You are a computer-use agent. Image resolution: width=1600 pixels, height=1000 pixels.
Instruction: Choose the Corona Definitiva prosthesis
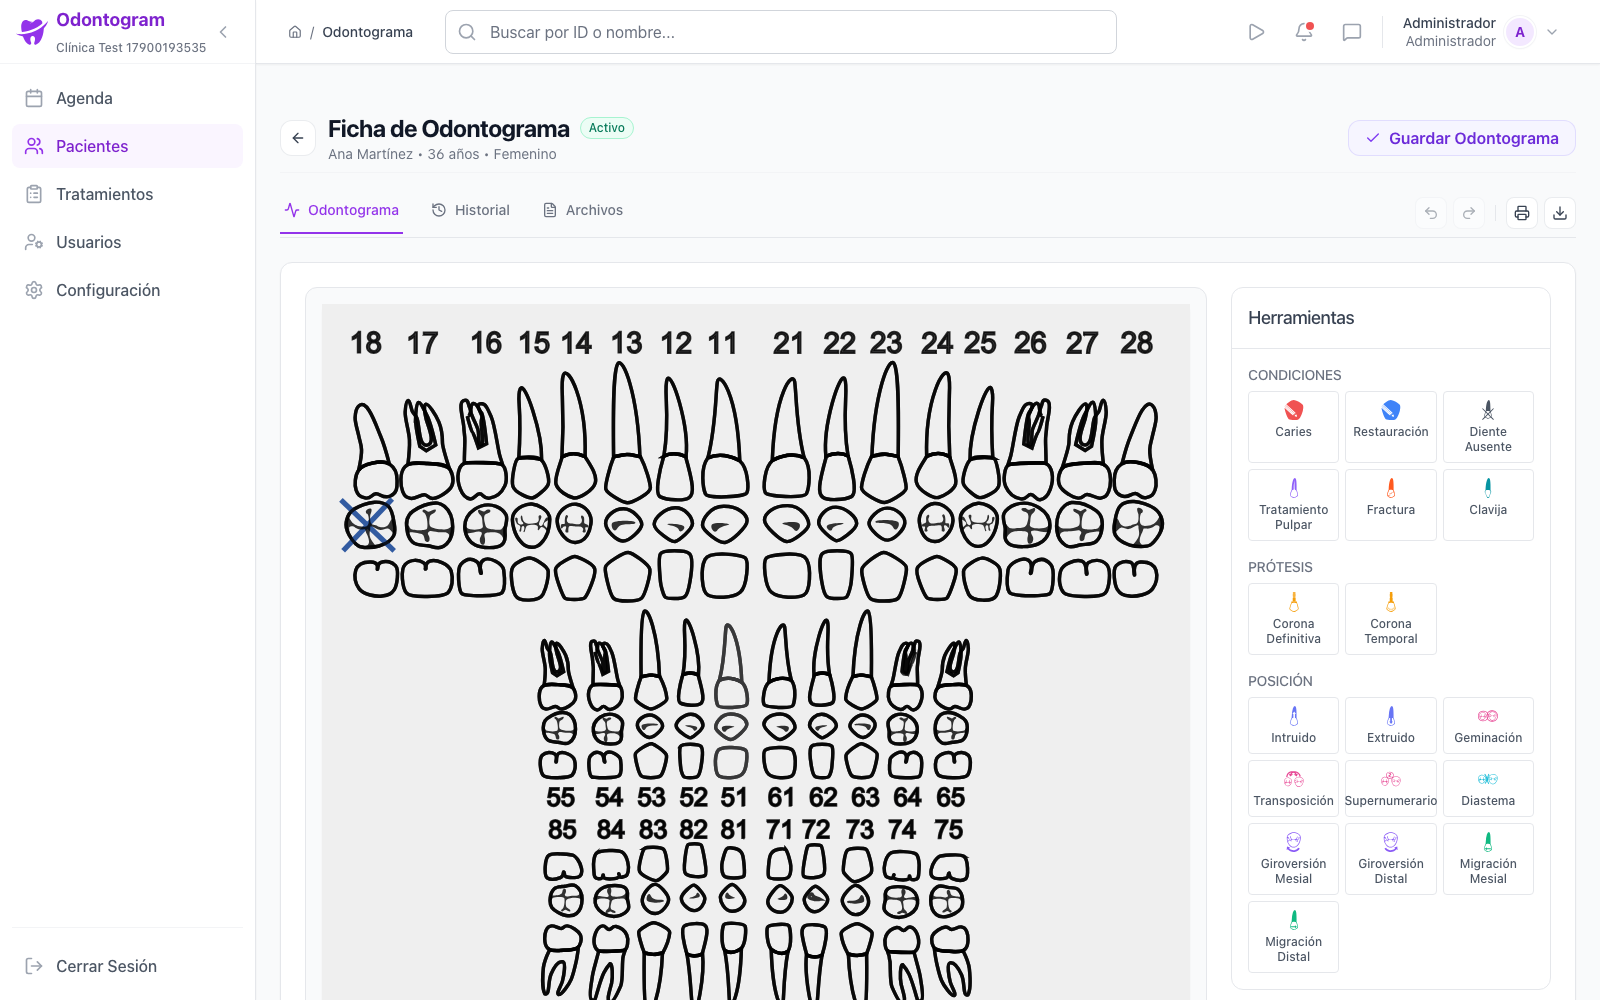click(x=1293, y=619)
